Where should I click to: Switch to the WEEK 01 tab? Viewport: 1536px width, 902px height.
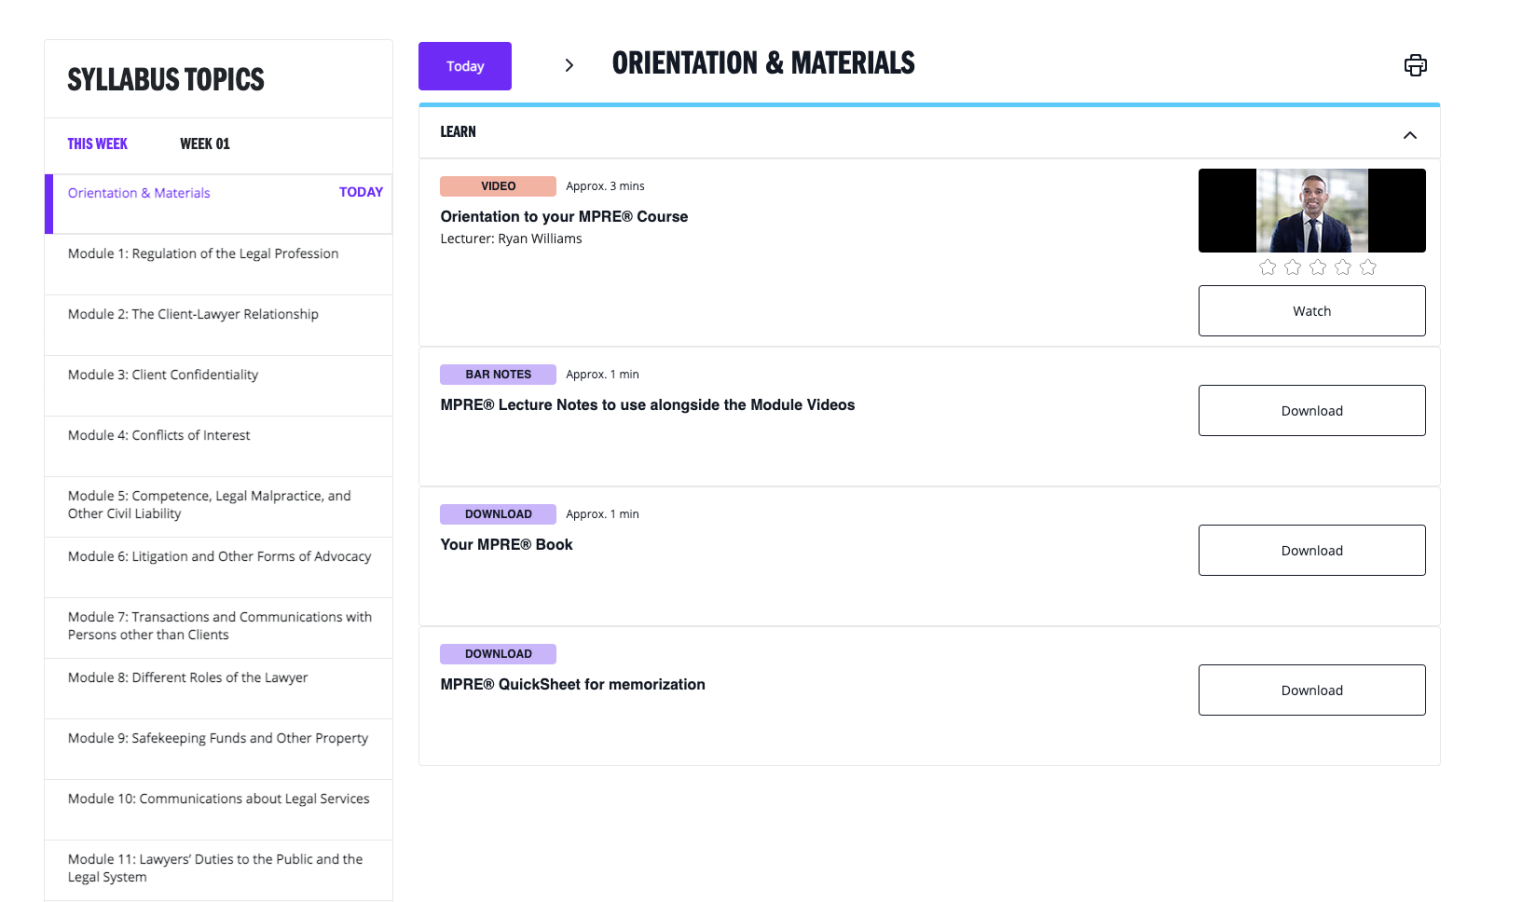pos(204,144)
